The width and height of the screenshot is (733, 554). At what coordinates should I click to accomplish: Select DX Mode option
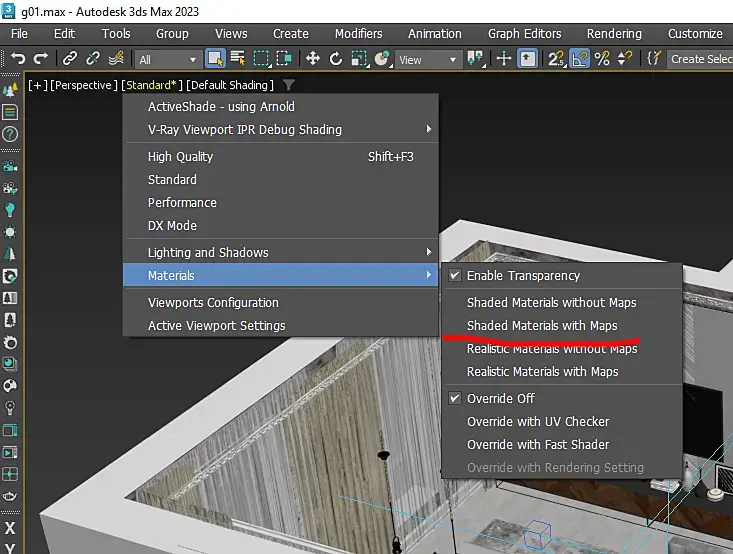coord(280,225)
